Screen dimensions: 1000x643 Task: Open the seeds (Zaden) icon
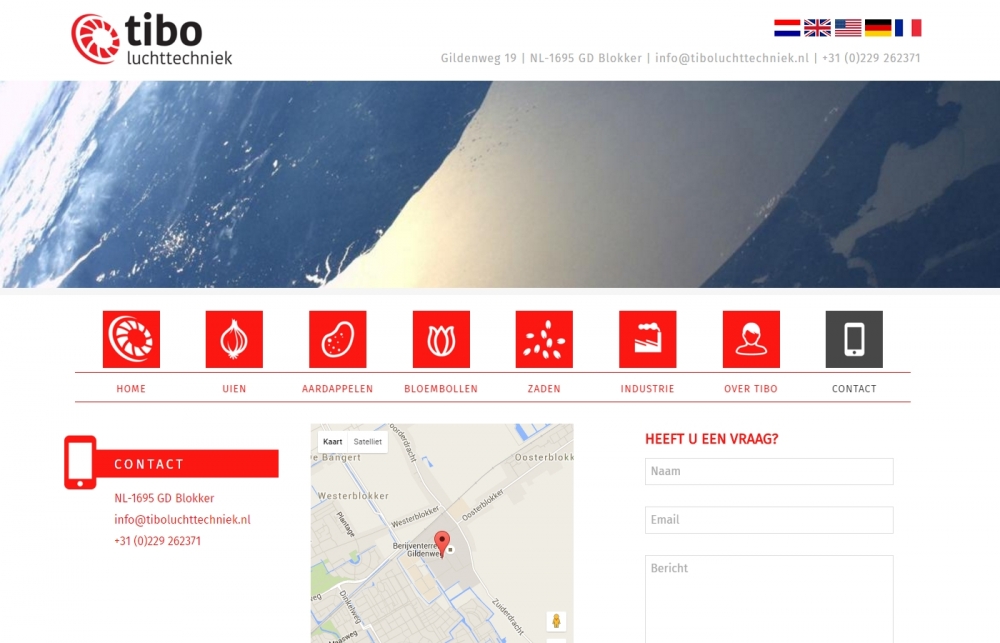coord(544,339)
